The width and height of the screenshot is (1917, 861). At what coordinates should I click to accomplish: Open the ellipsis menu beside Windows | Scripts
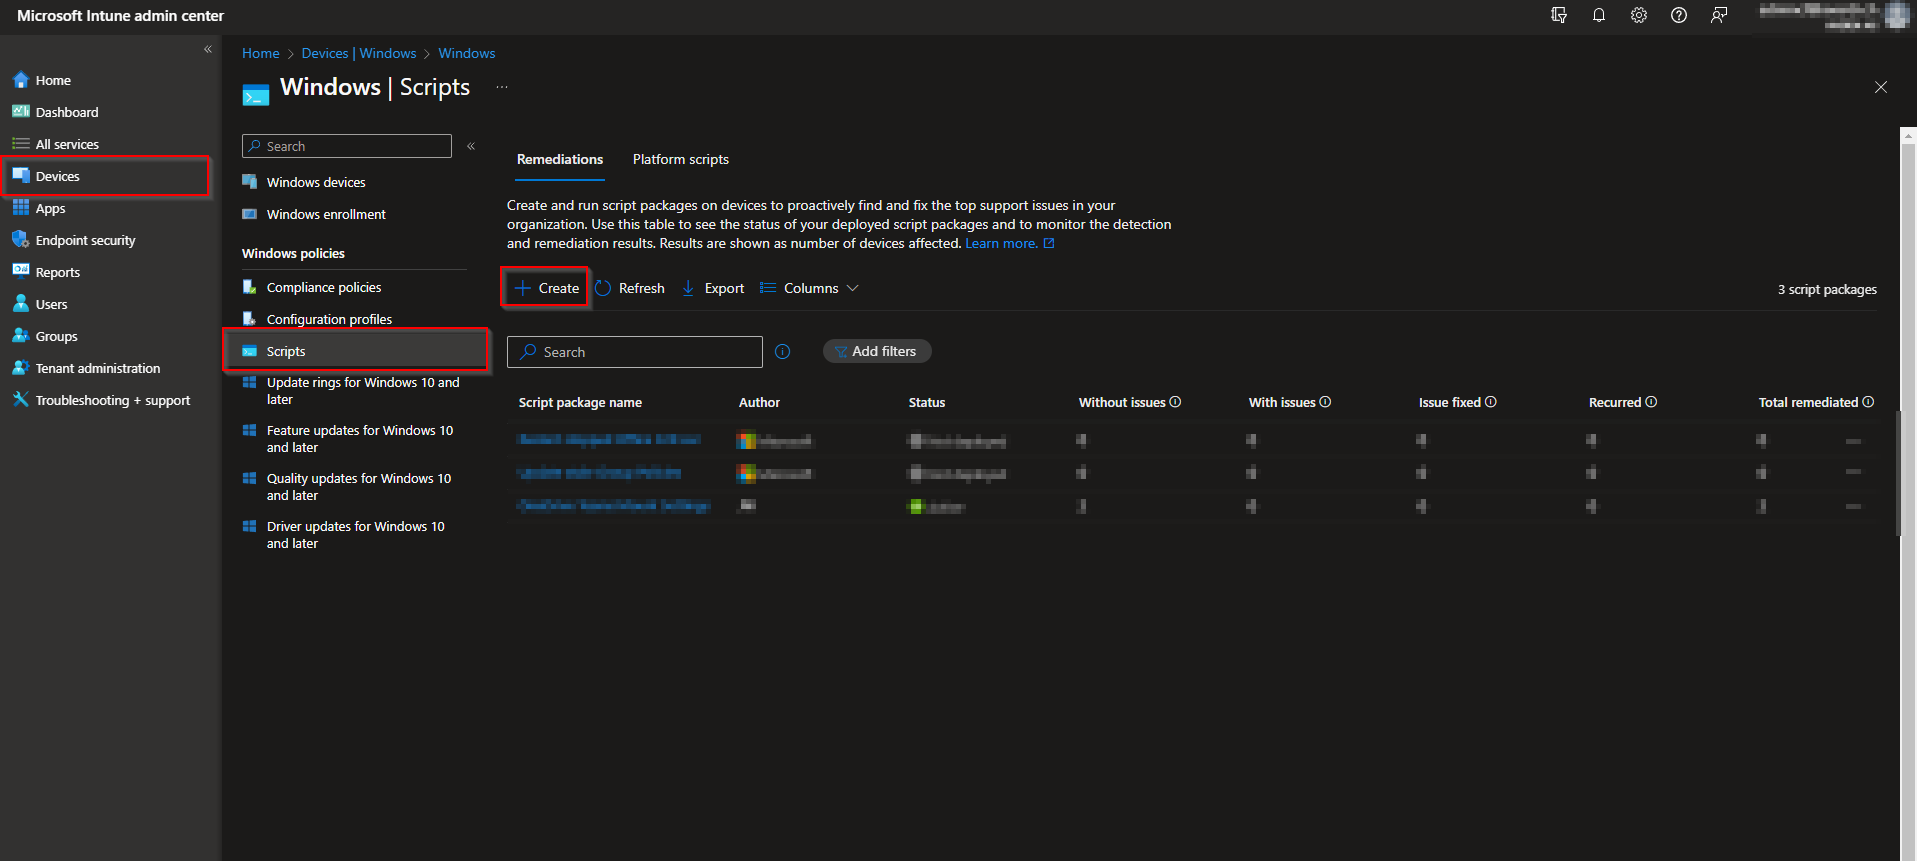502,87
